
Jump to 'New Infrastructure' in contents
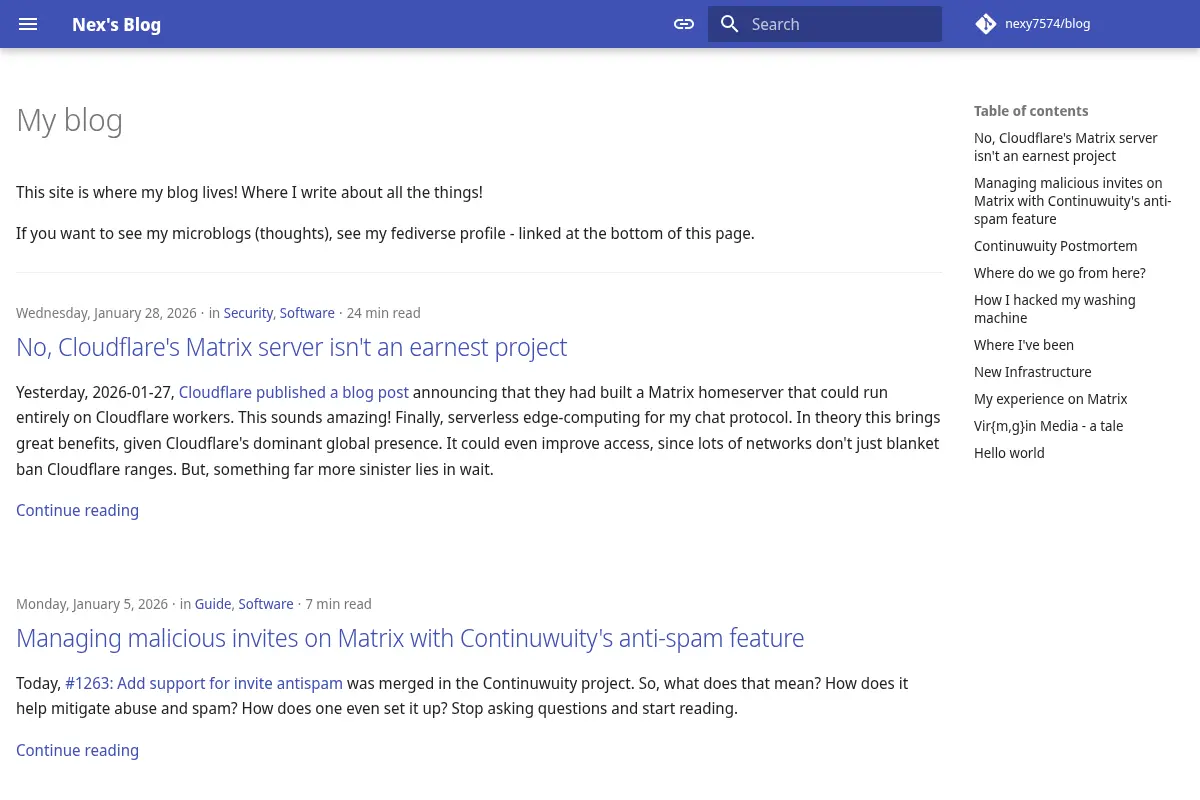[1033, 372]
